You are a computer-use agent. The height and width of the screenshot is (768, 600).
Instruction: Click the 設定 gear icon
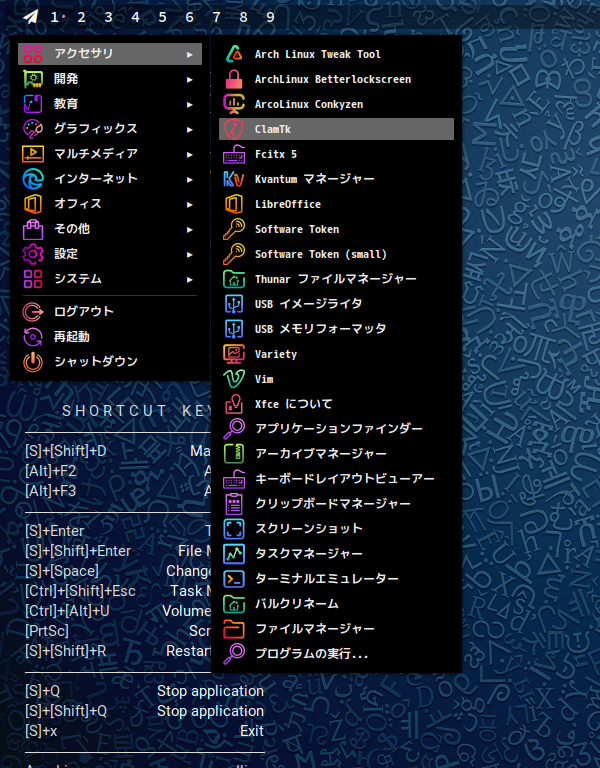point(33,254)
